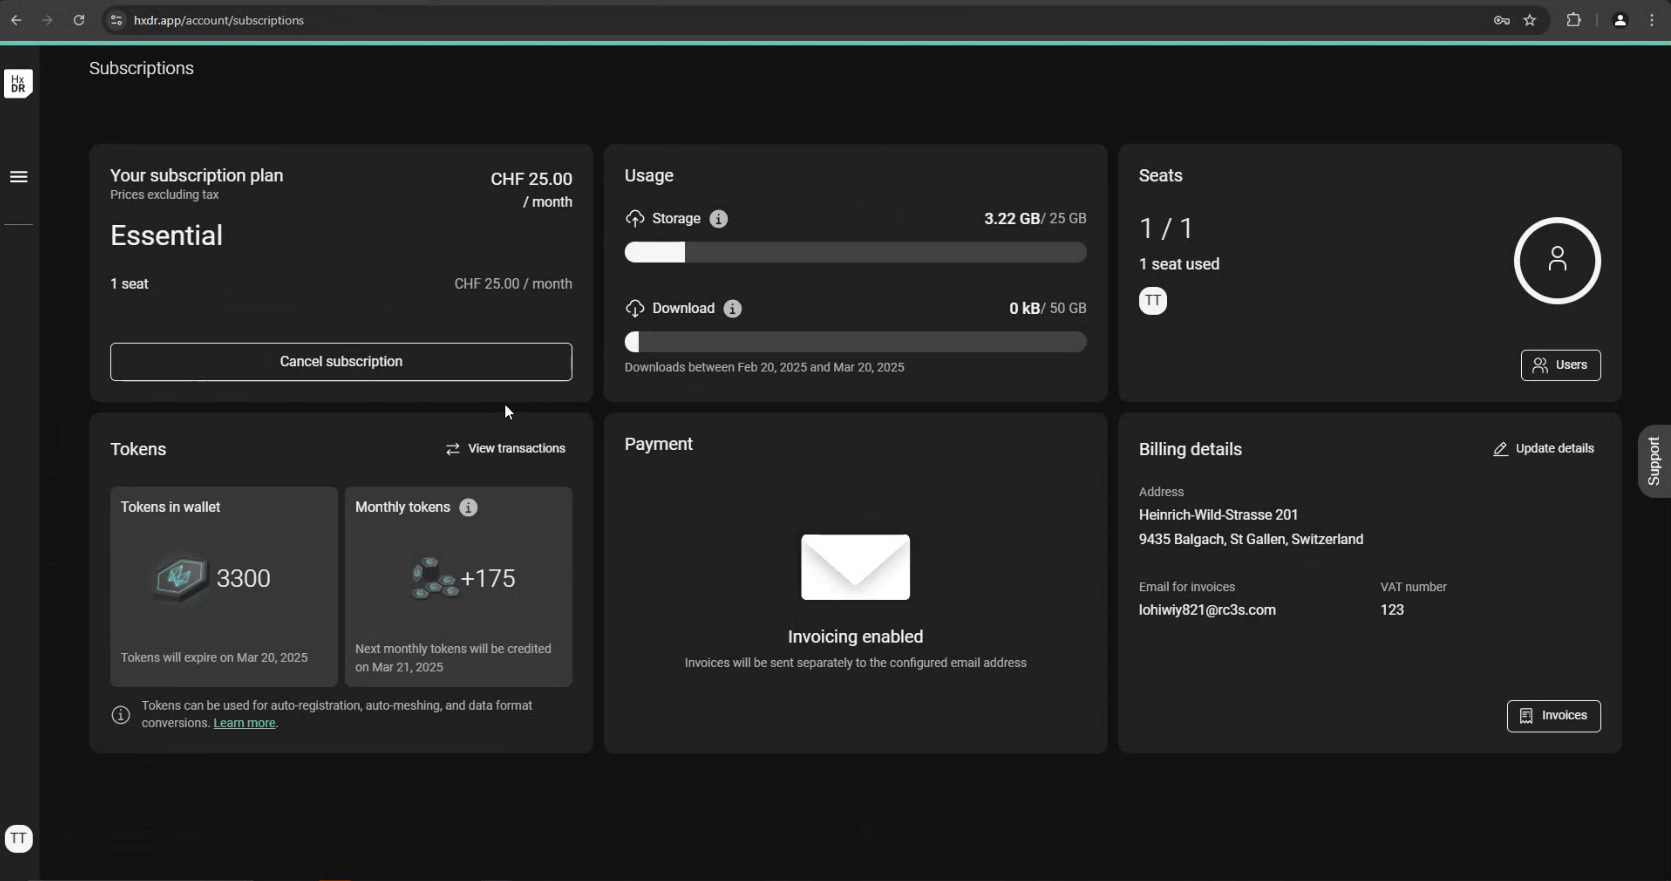The height and width of the screenshot is (881, 1671).
Task: Open the hamburger menu in sidebar
Action: pyautogui.click(x=18, y=177)
